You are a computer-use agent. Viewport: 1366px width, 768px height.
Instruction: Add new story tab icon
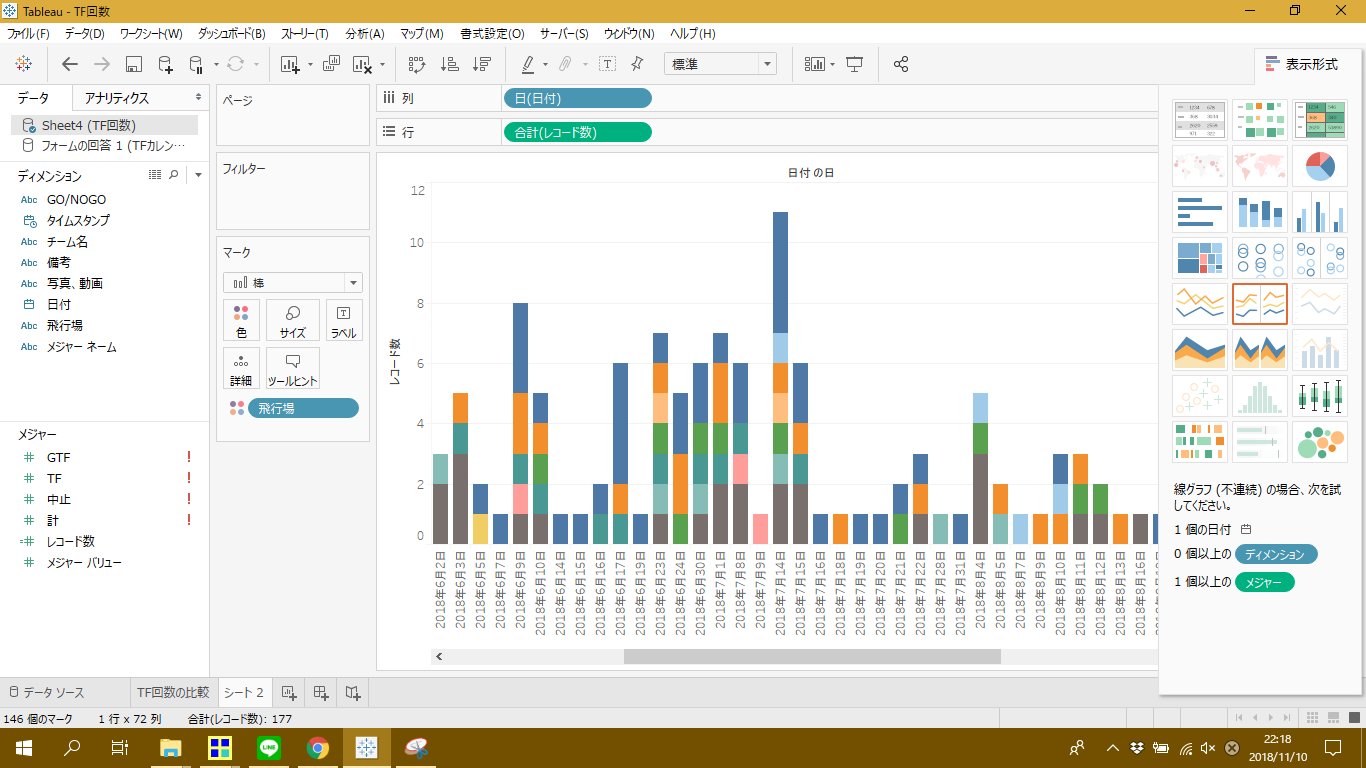point(352,692)
